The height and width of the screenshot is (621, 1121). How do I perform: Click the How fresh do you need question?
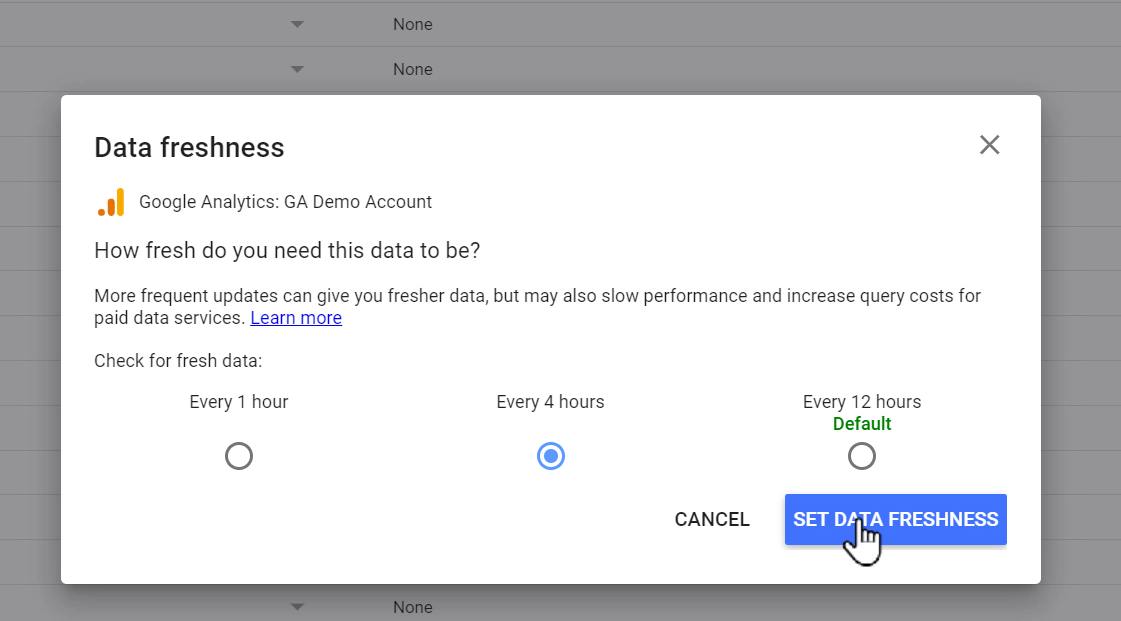point(287,251)
